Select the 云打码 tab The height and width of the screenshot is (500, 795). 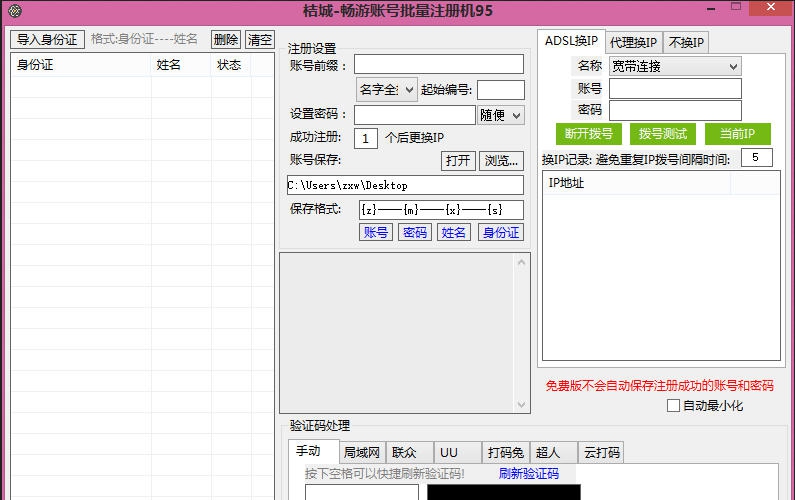(x=602, y=453)
